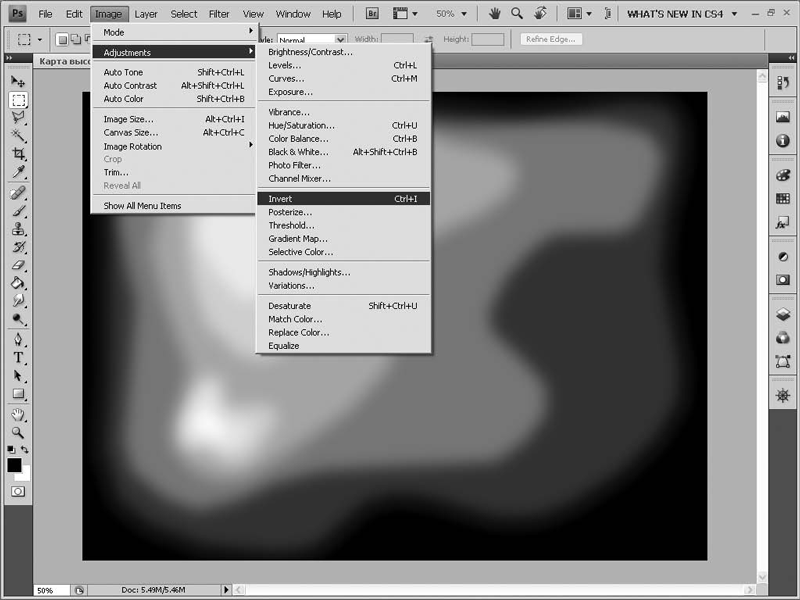
Task: Select the Type tool
Action: pyautogui.click(x=18, y=358)
